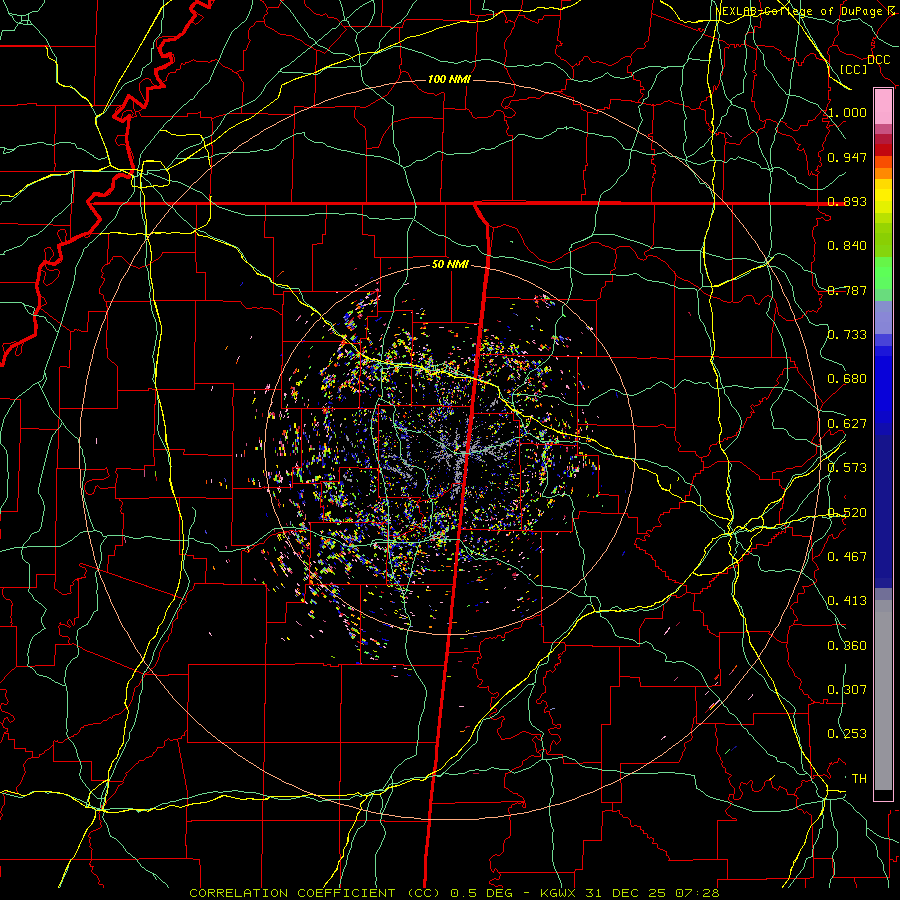Click the 0.467 scale value
Image resolution: width=900 pixels, height=900 pixels.
click(847, 557)
